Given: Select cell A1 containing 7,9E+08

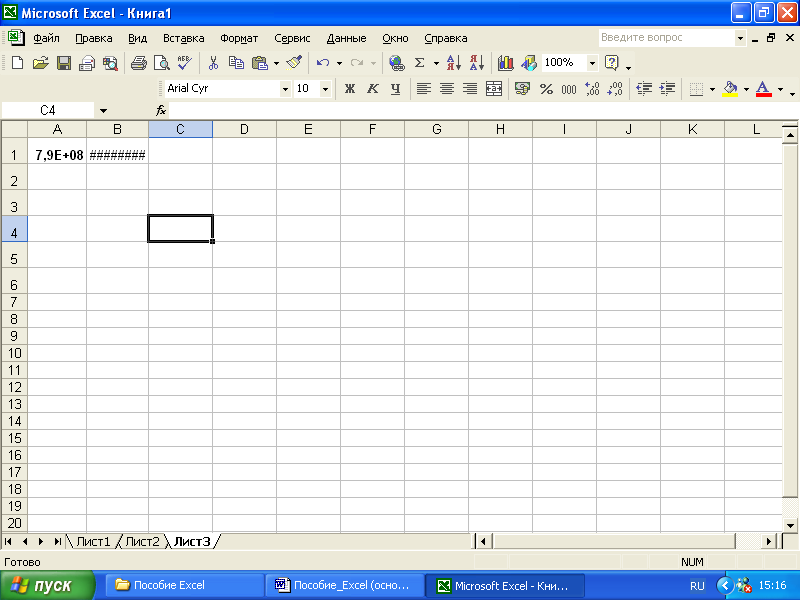Looking at the screenshot, I should pos(57,151).
